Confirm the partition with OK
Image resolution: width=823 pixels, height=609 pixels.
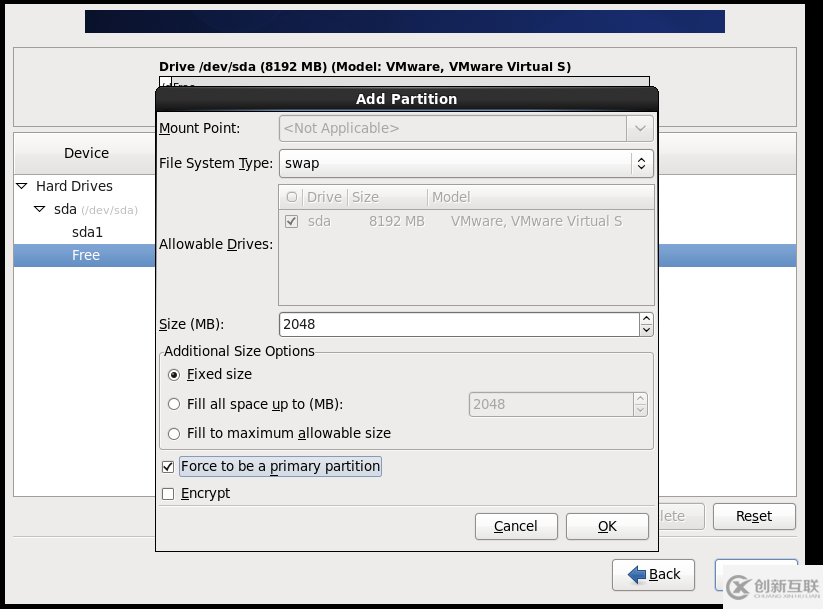[x=607, y=527]
